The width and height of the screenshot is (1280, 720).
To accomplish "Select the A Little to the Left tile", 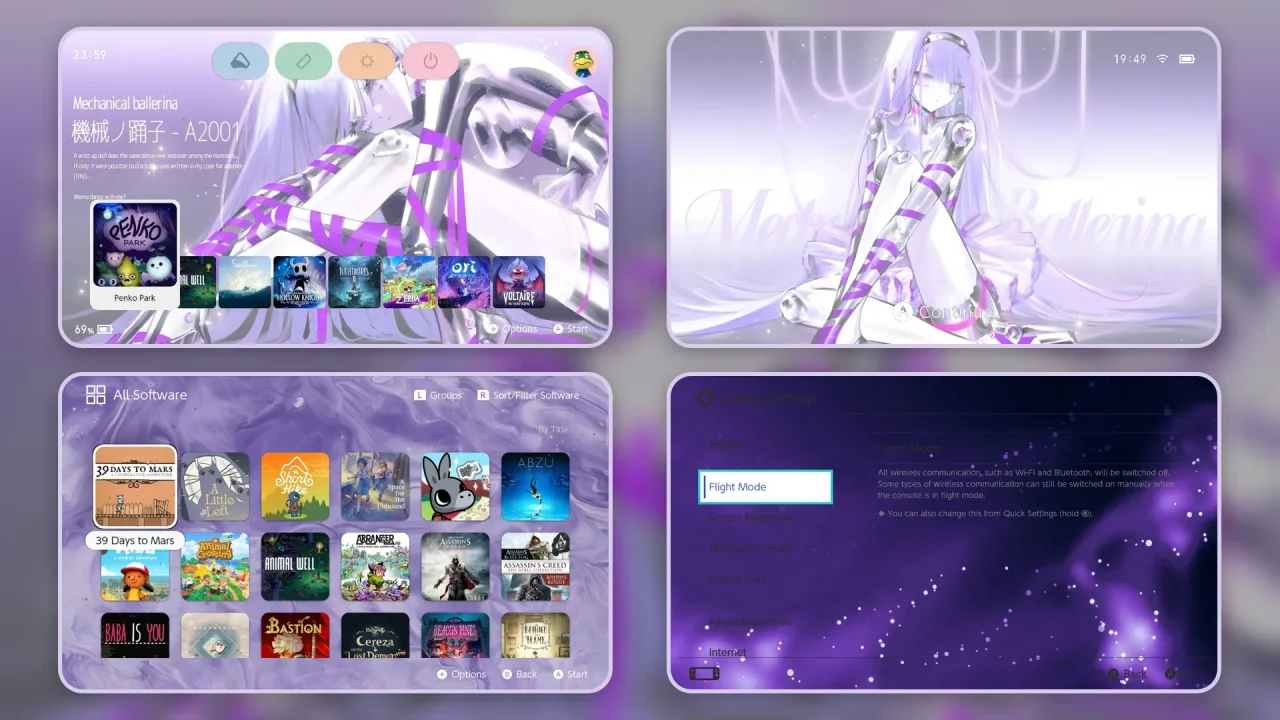I will [x=215, y=487].
